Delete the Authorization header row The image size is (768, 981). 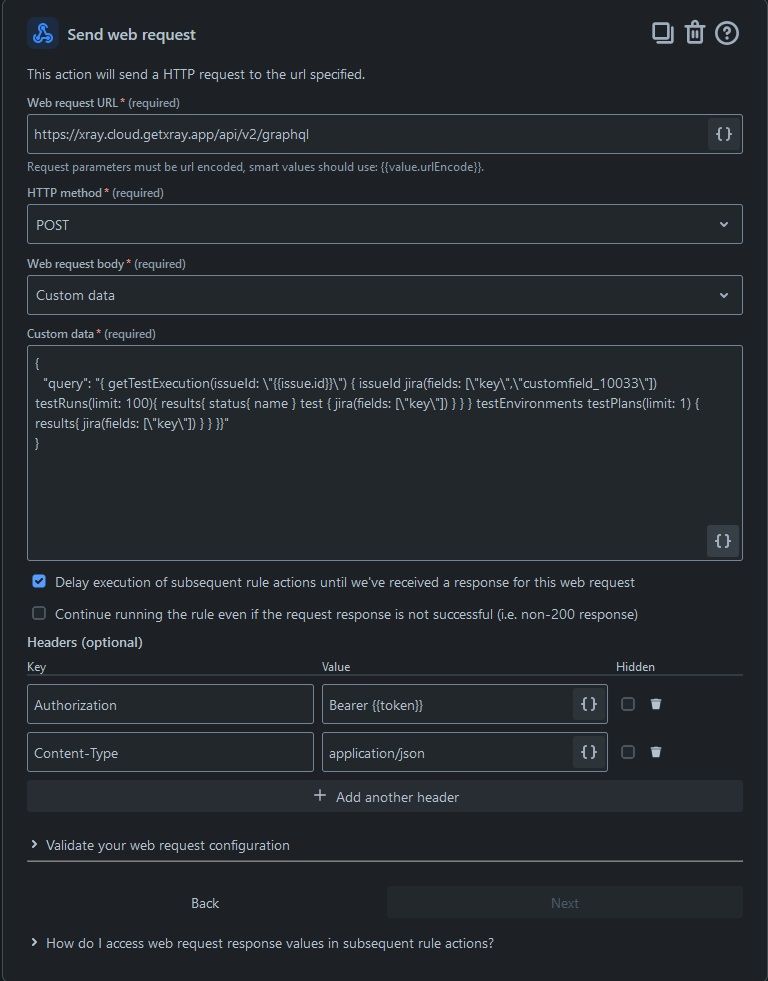pyautogui.click(x=655, y=704)
